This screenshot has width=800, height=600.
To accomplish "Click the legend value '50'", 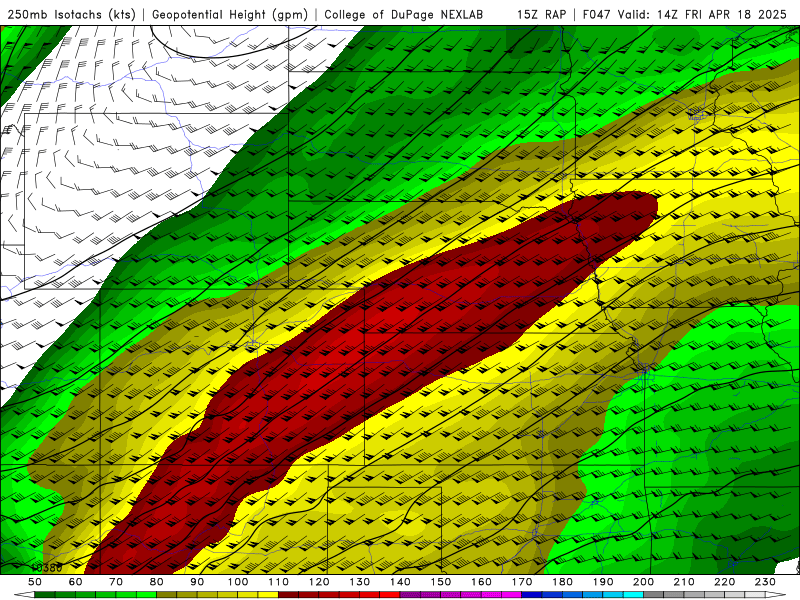I will point(35,582).
